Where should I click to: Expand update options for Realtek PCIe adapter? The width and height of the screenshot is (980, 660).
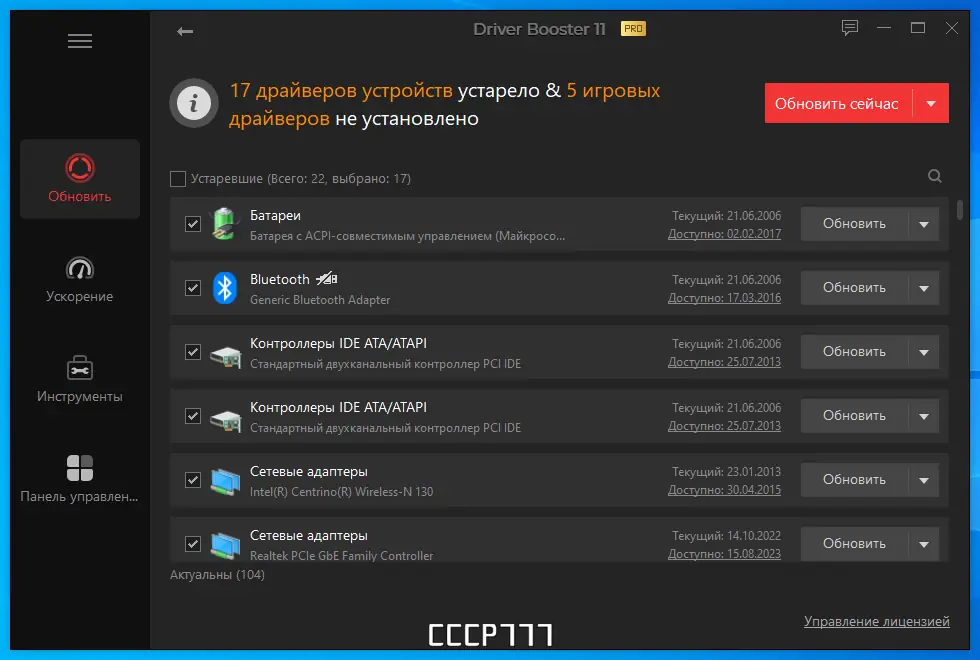coord(924,544)
